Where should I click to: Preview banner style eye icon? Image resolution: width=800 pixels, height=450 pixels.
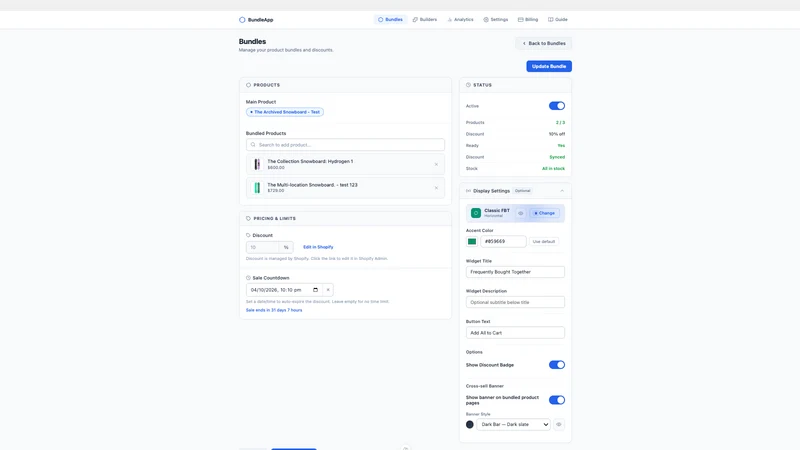(x=559, y=424)
